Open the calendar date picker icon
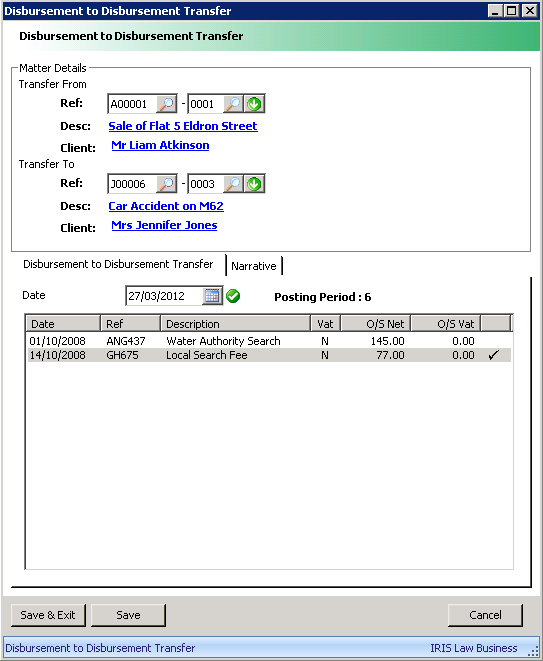Screen dimensions: 543x661 (212, 296)
